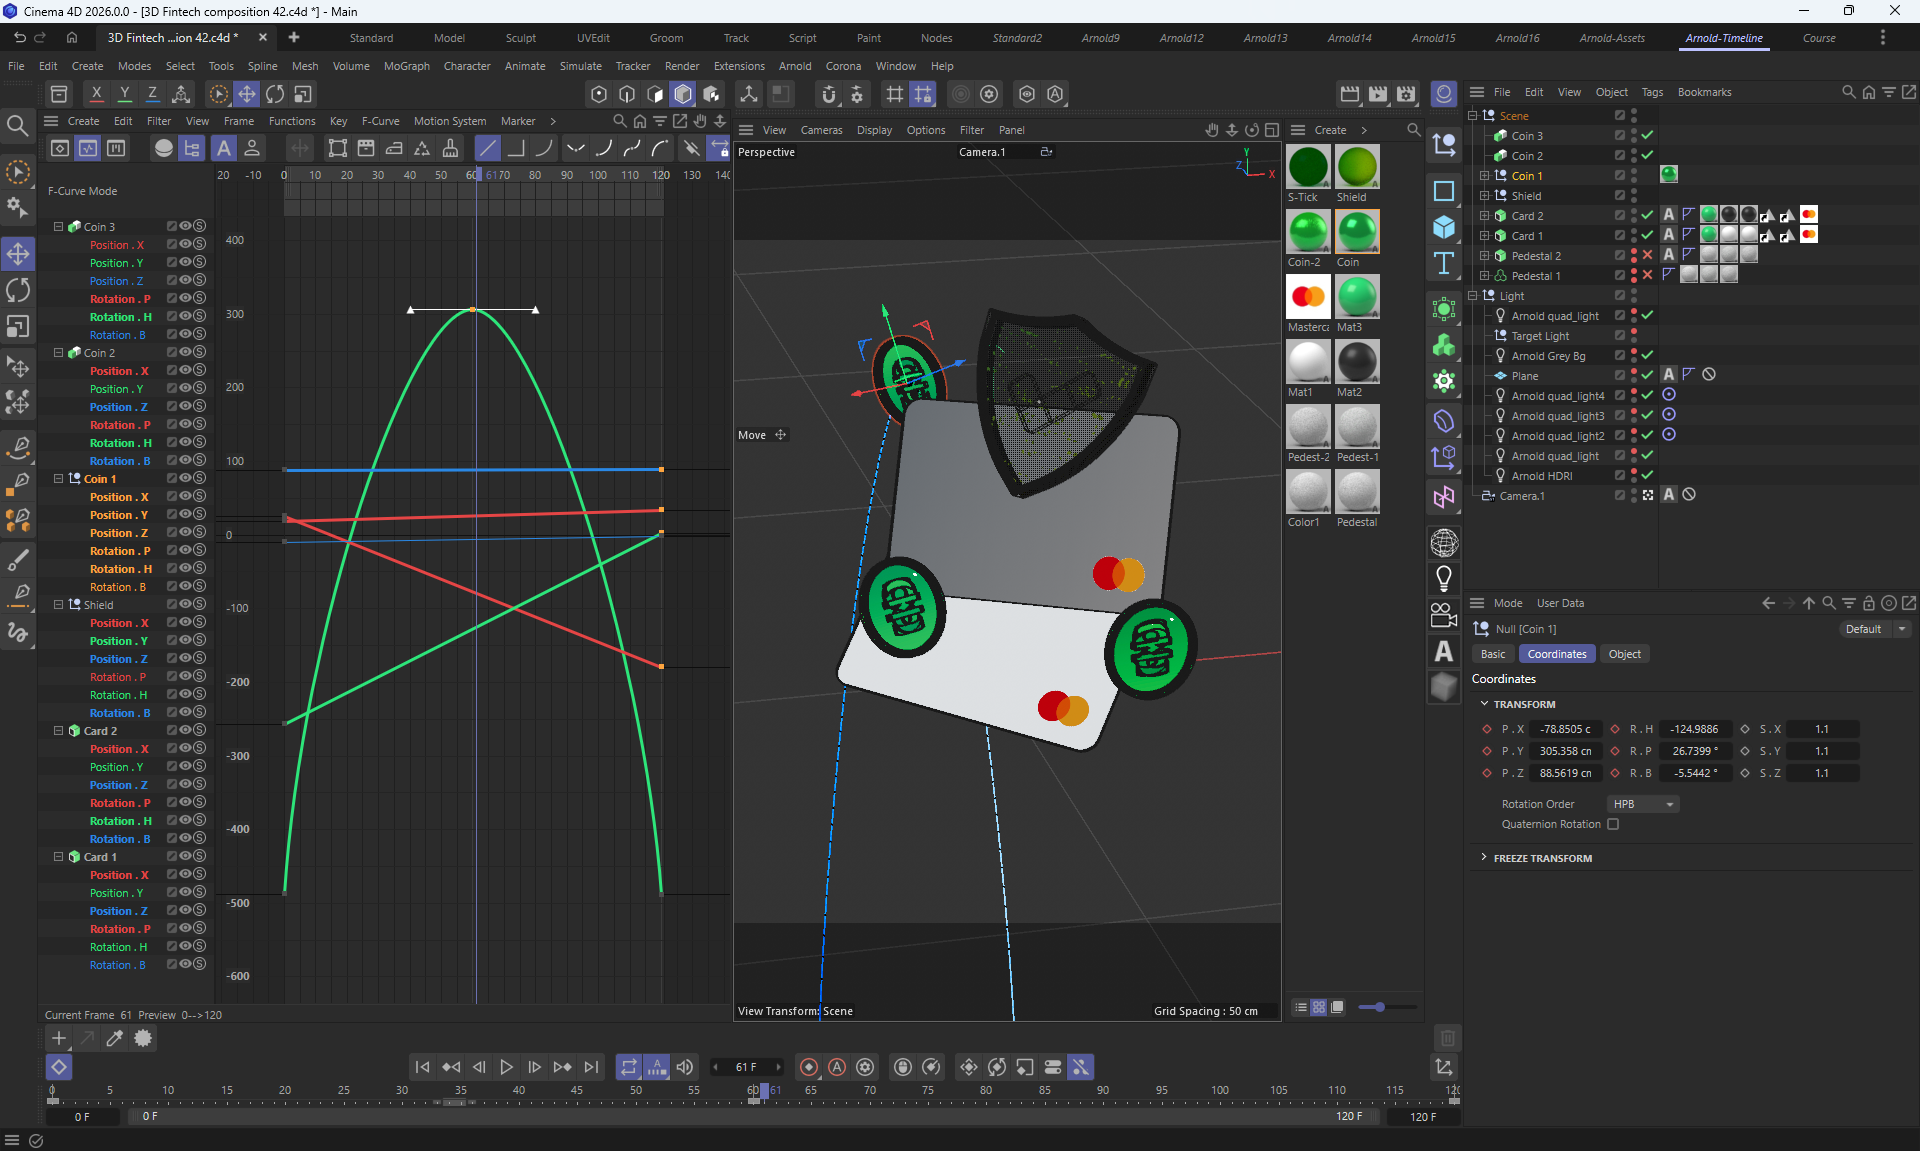Toggle the Pedestal 2 enable mark

click(x=1647, y=256)
